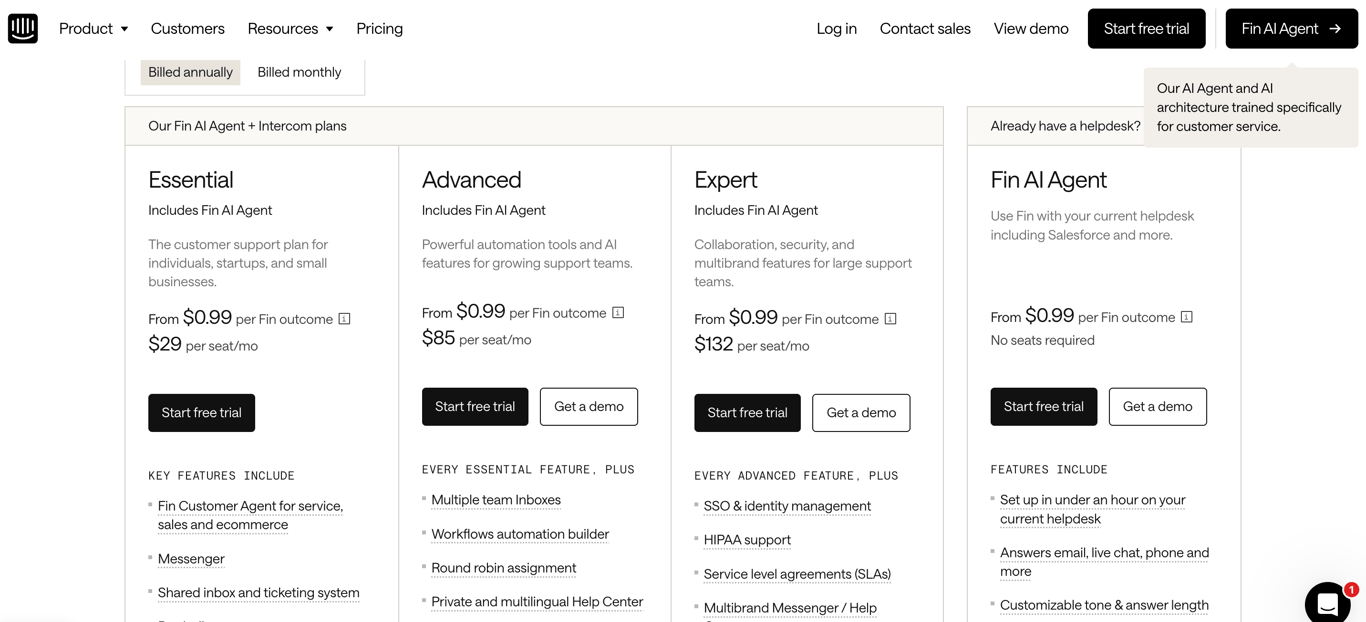Click Contact sales
The height and width of the screenshot is (622, 1366).
point(925,29)
